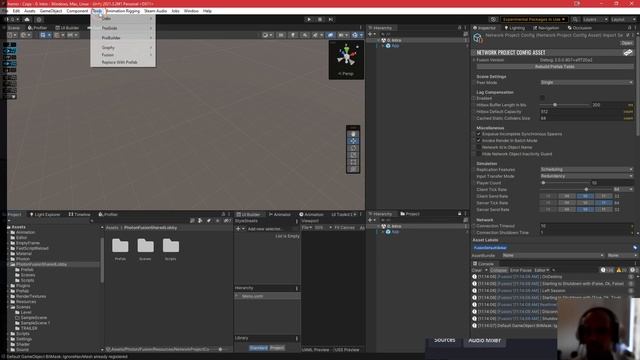Click the Pause button in the toolbar
The width and height of the screenshot is (640, 360).
pos(320,19)
